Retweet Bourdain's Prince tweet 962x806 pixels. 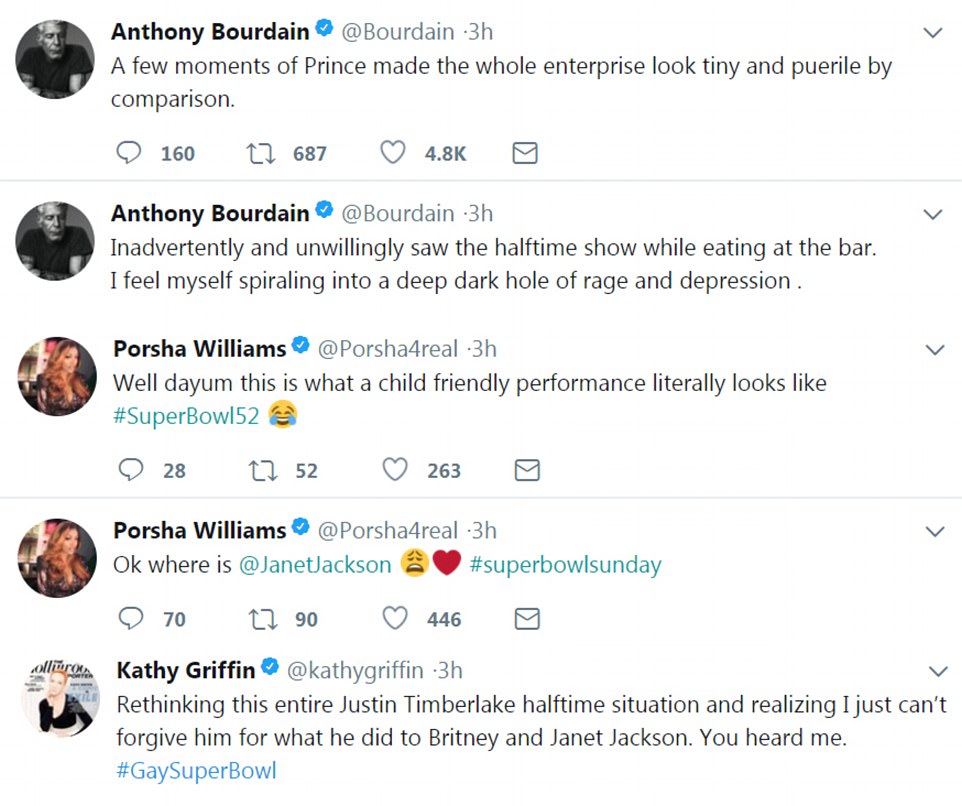coord(260,153)
